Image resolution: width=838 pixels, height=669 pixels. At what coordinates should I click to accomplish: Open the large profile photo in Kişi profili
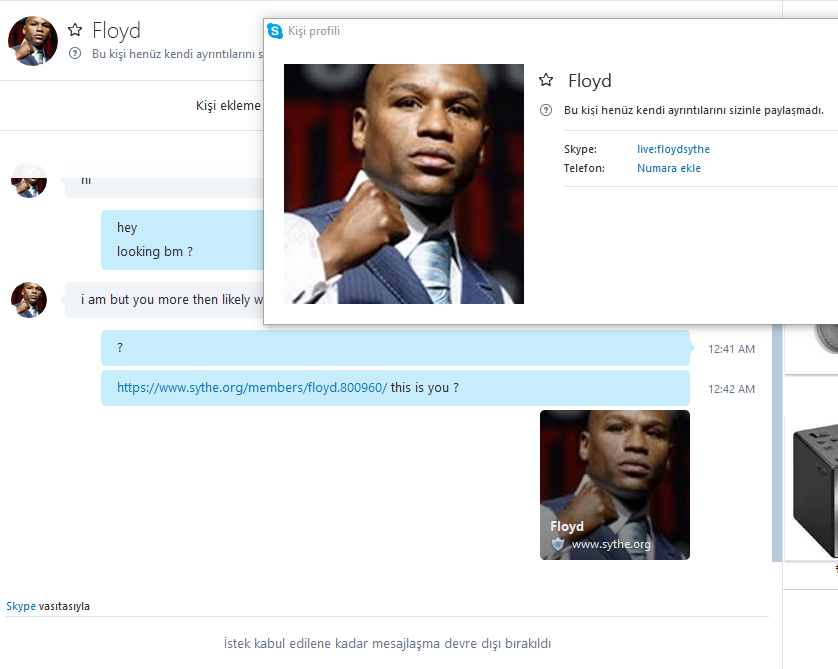pos(404,184)
